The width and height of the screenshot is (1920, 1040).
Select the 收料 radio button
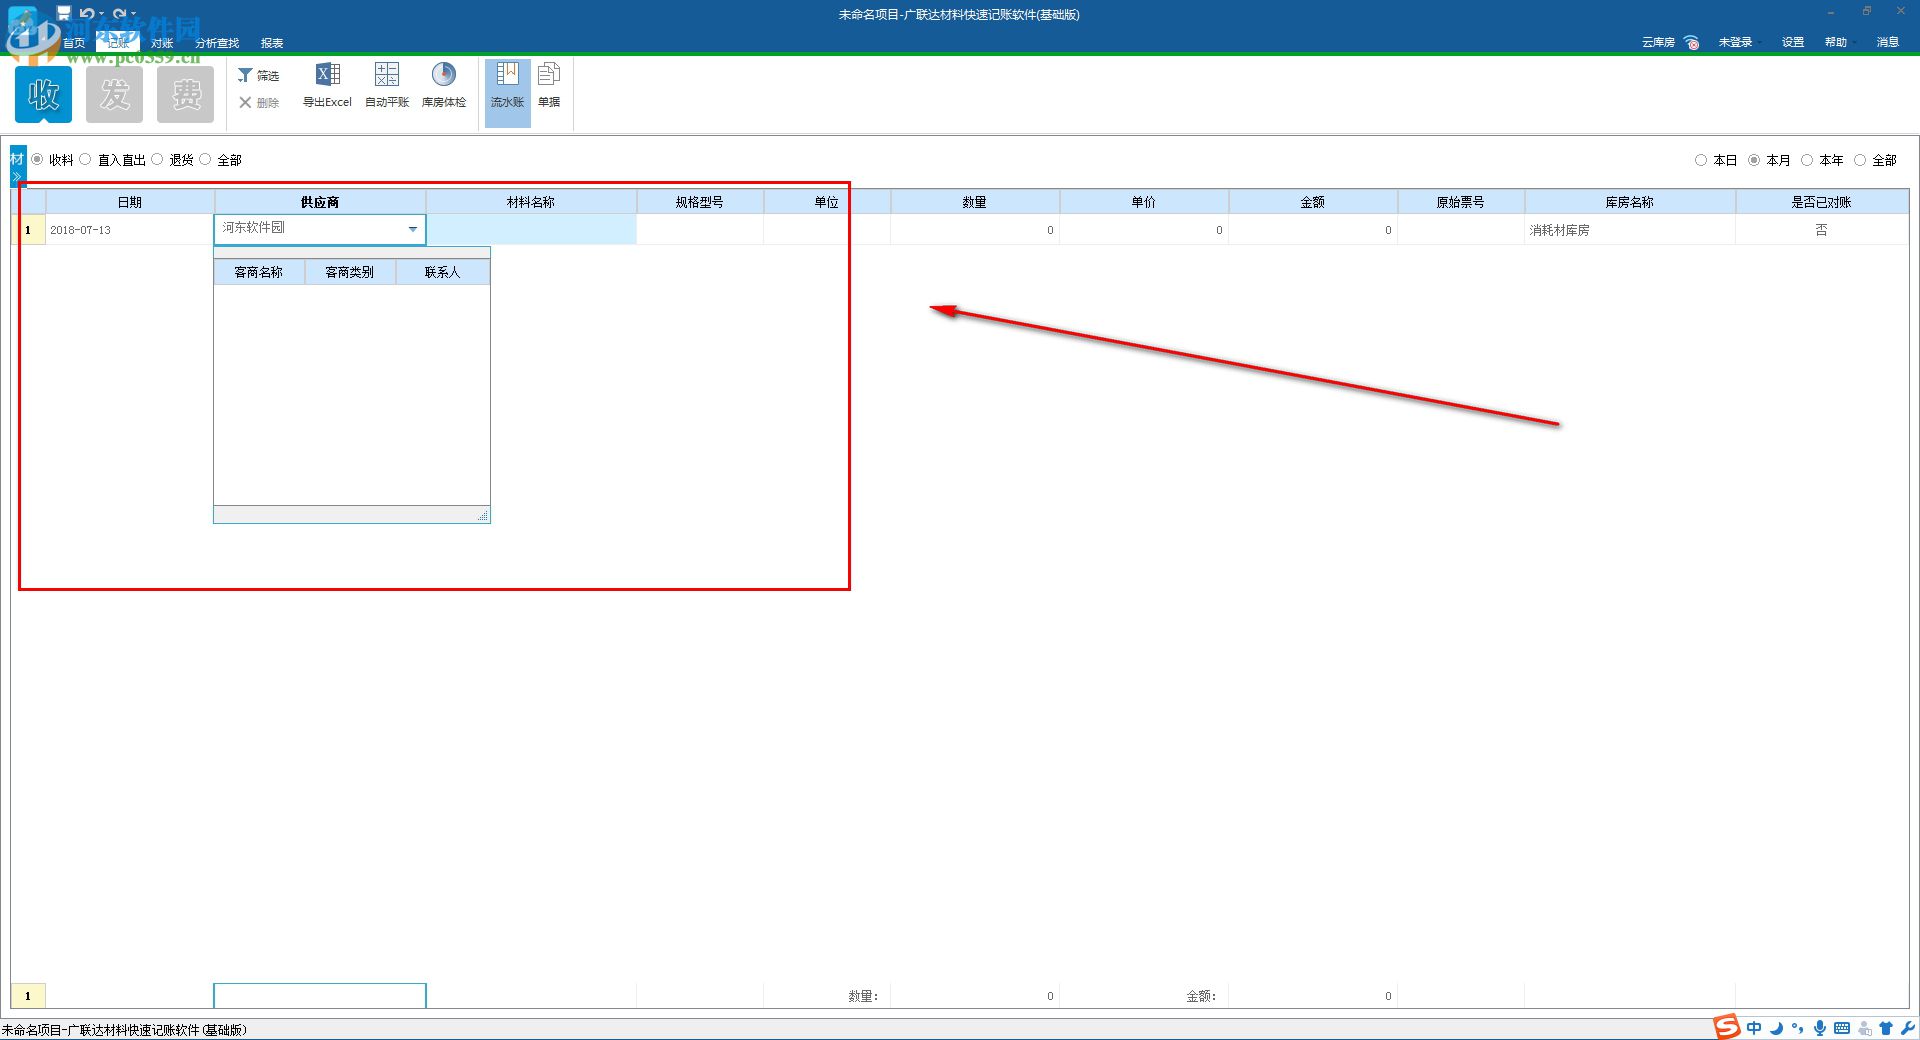tap(37, 159)
